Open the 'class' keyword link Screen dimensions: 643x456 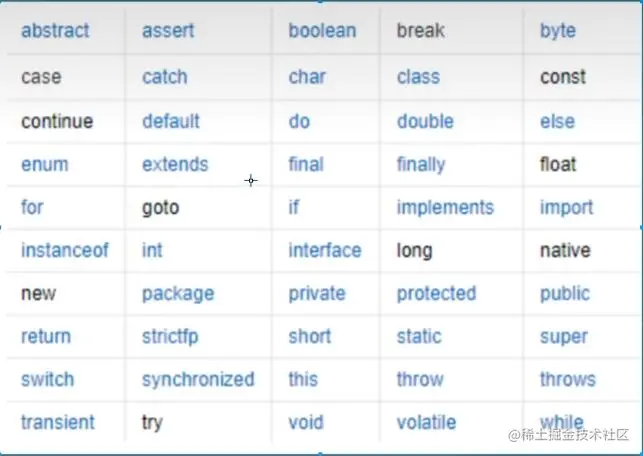pos(418,77)
